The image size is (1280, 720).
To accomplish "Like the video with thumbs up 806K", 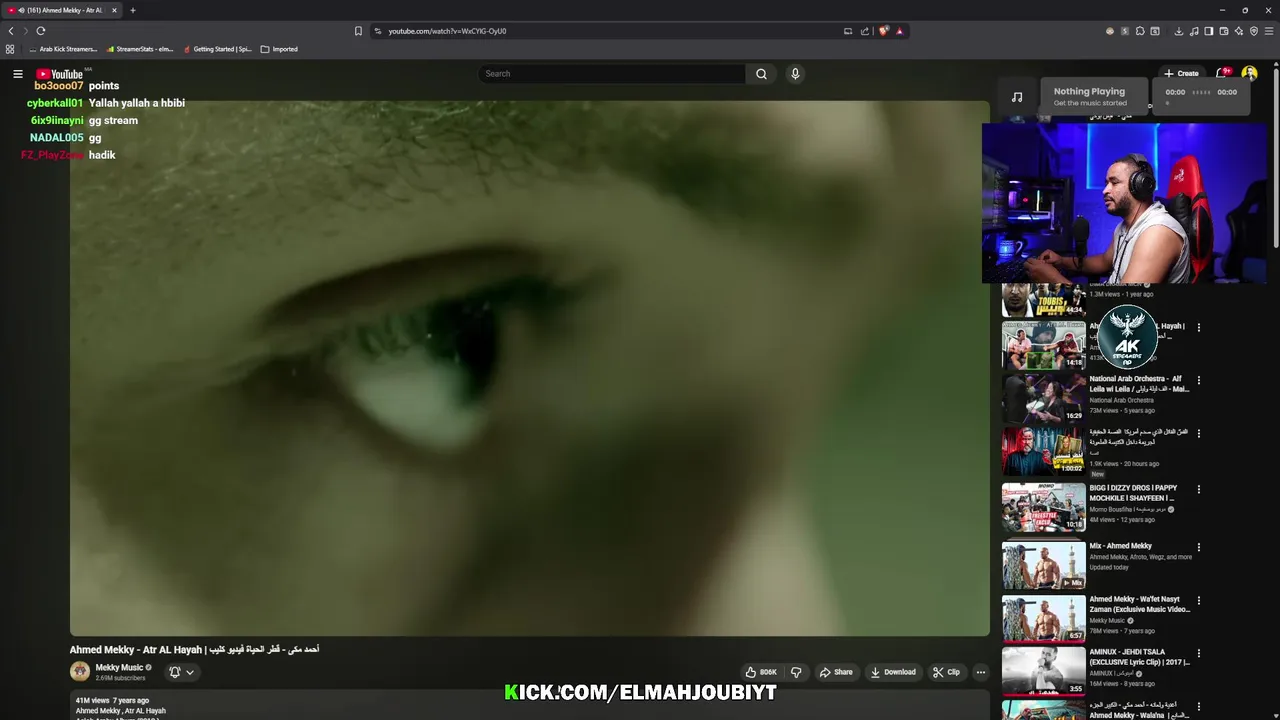I will tap(761, 672).
